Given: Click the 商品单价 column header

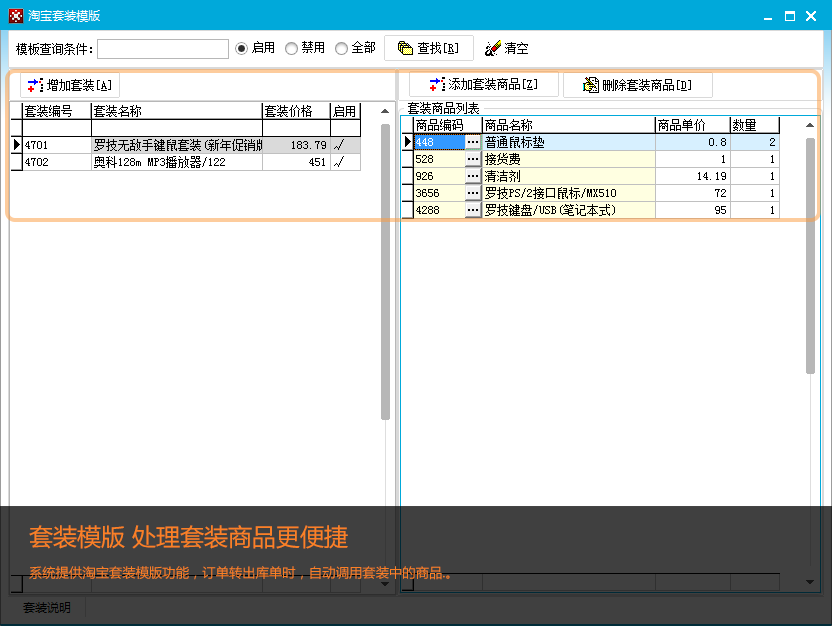Looking at the screenshot, I should [692, 125].
